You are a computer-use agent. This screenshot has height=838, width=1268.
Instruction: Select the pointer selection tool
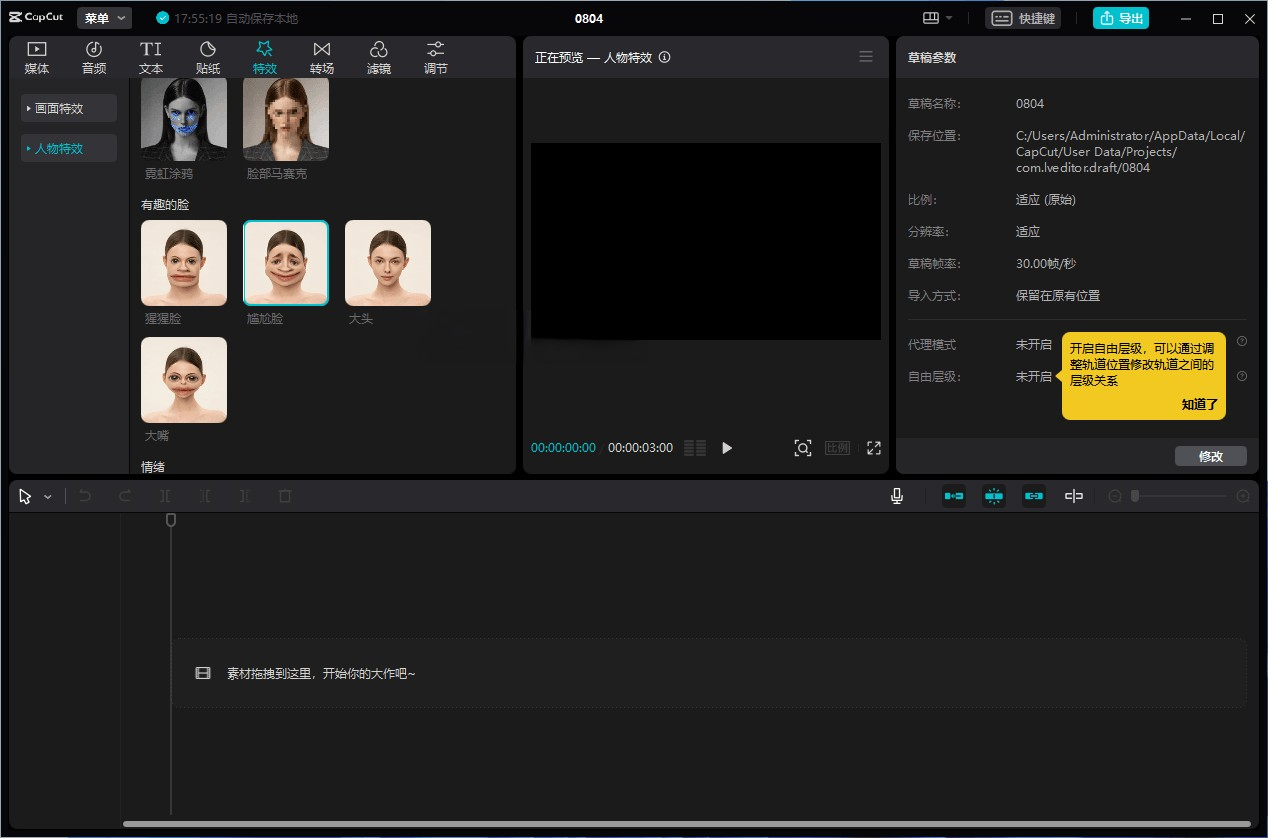(25, 496)
